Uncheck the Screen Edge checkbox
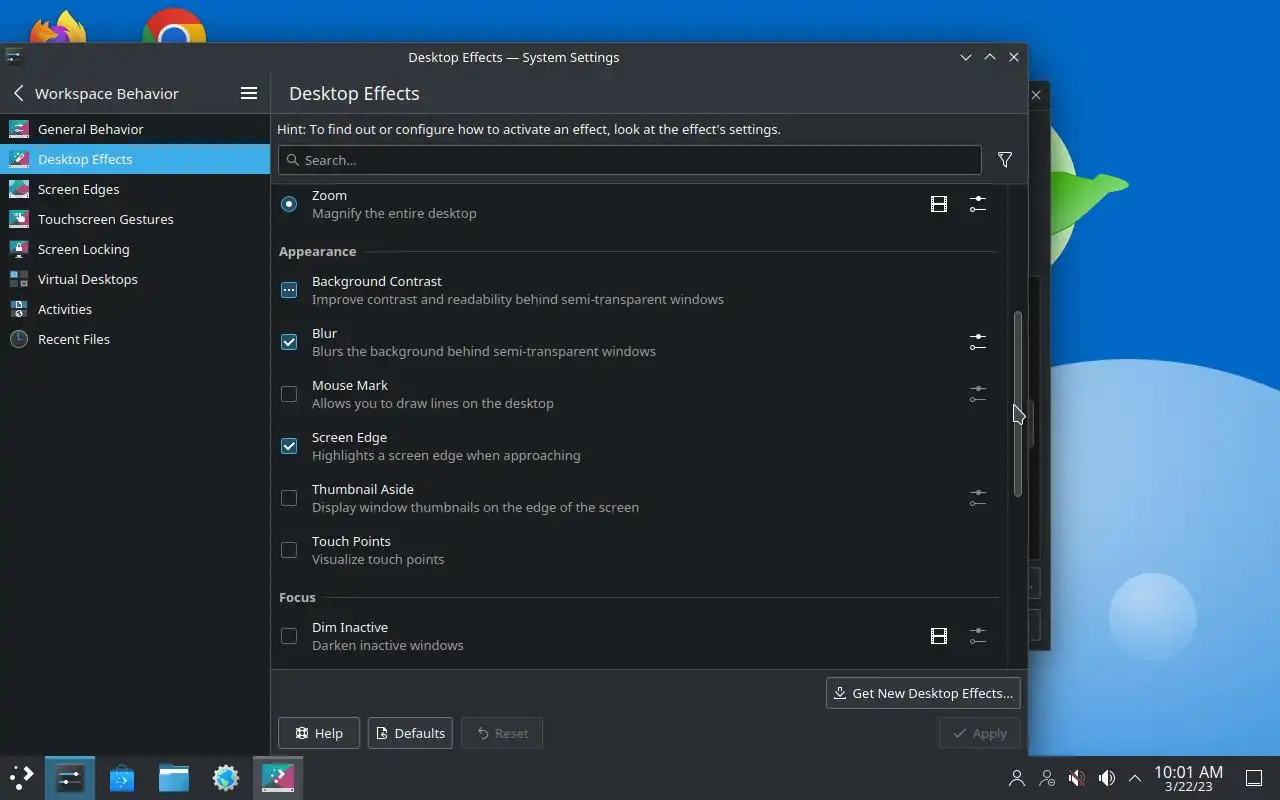 pos(289,446)
